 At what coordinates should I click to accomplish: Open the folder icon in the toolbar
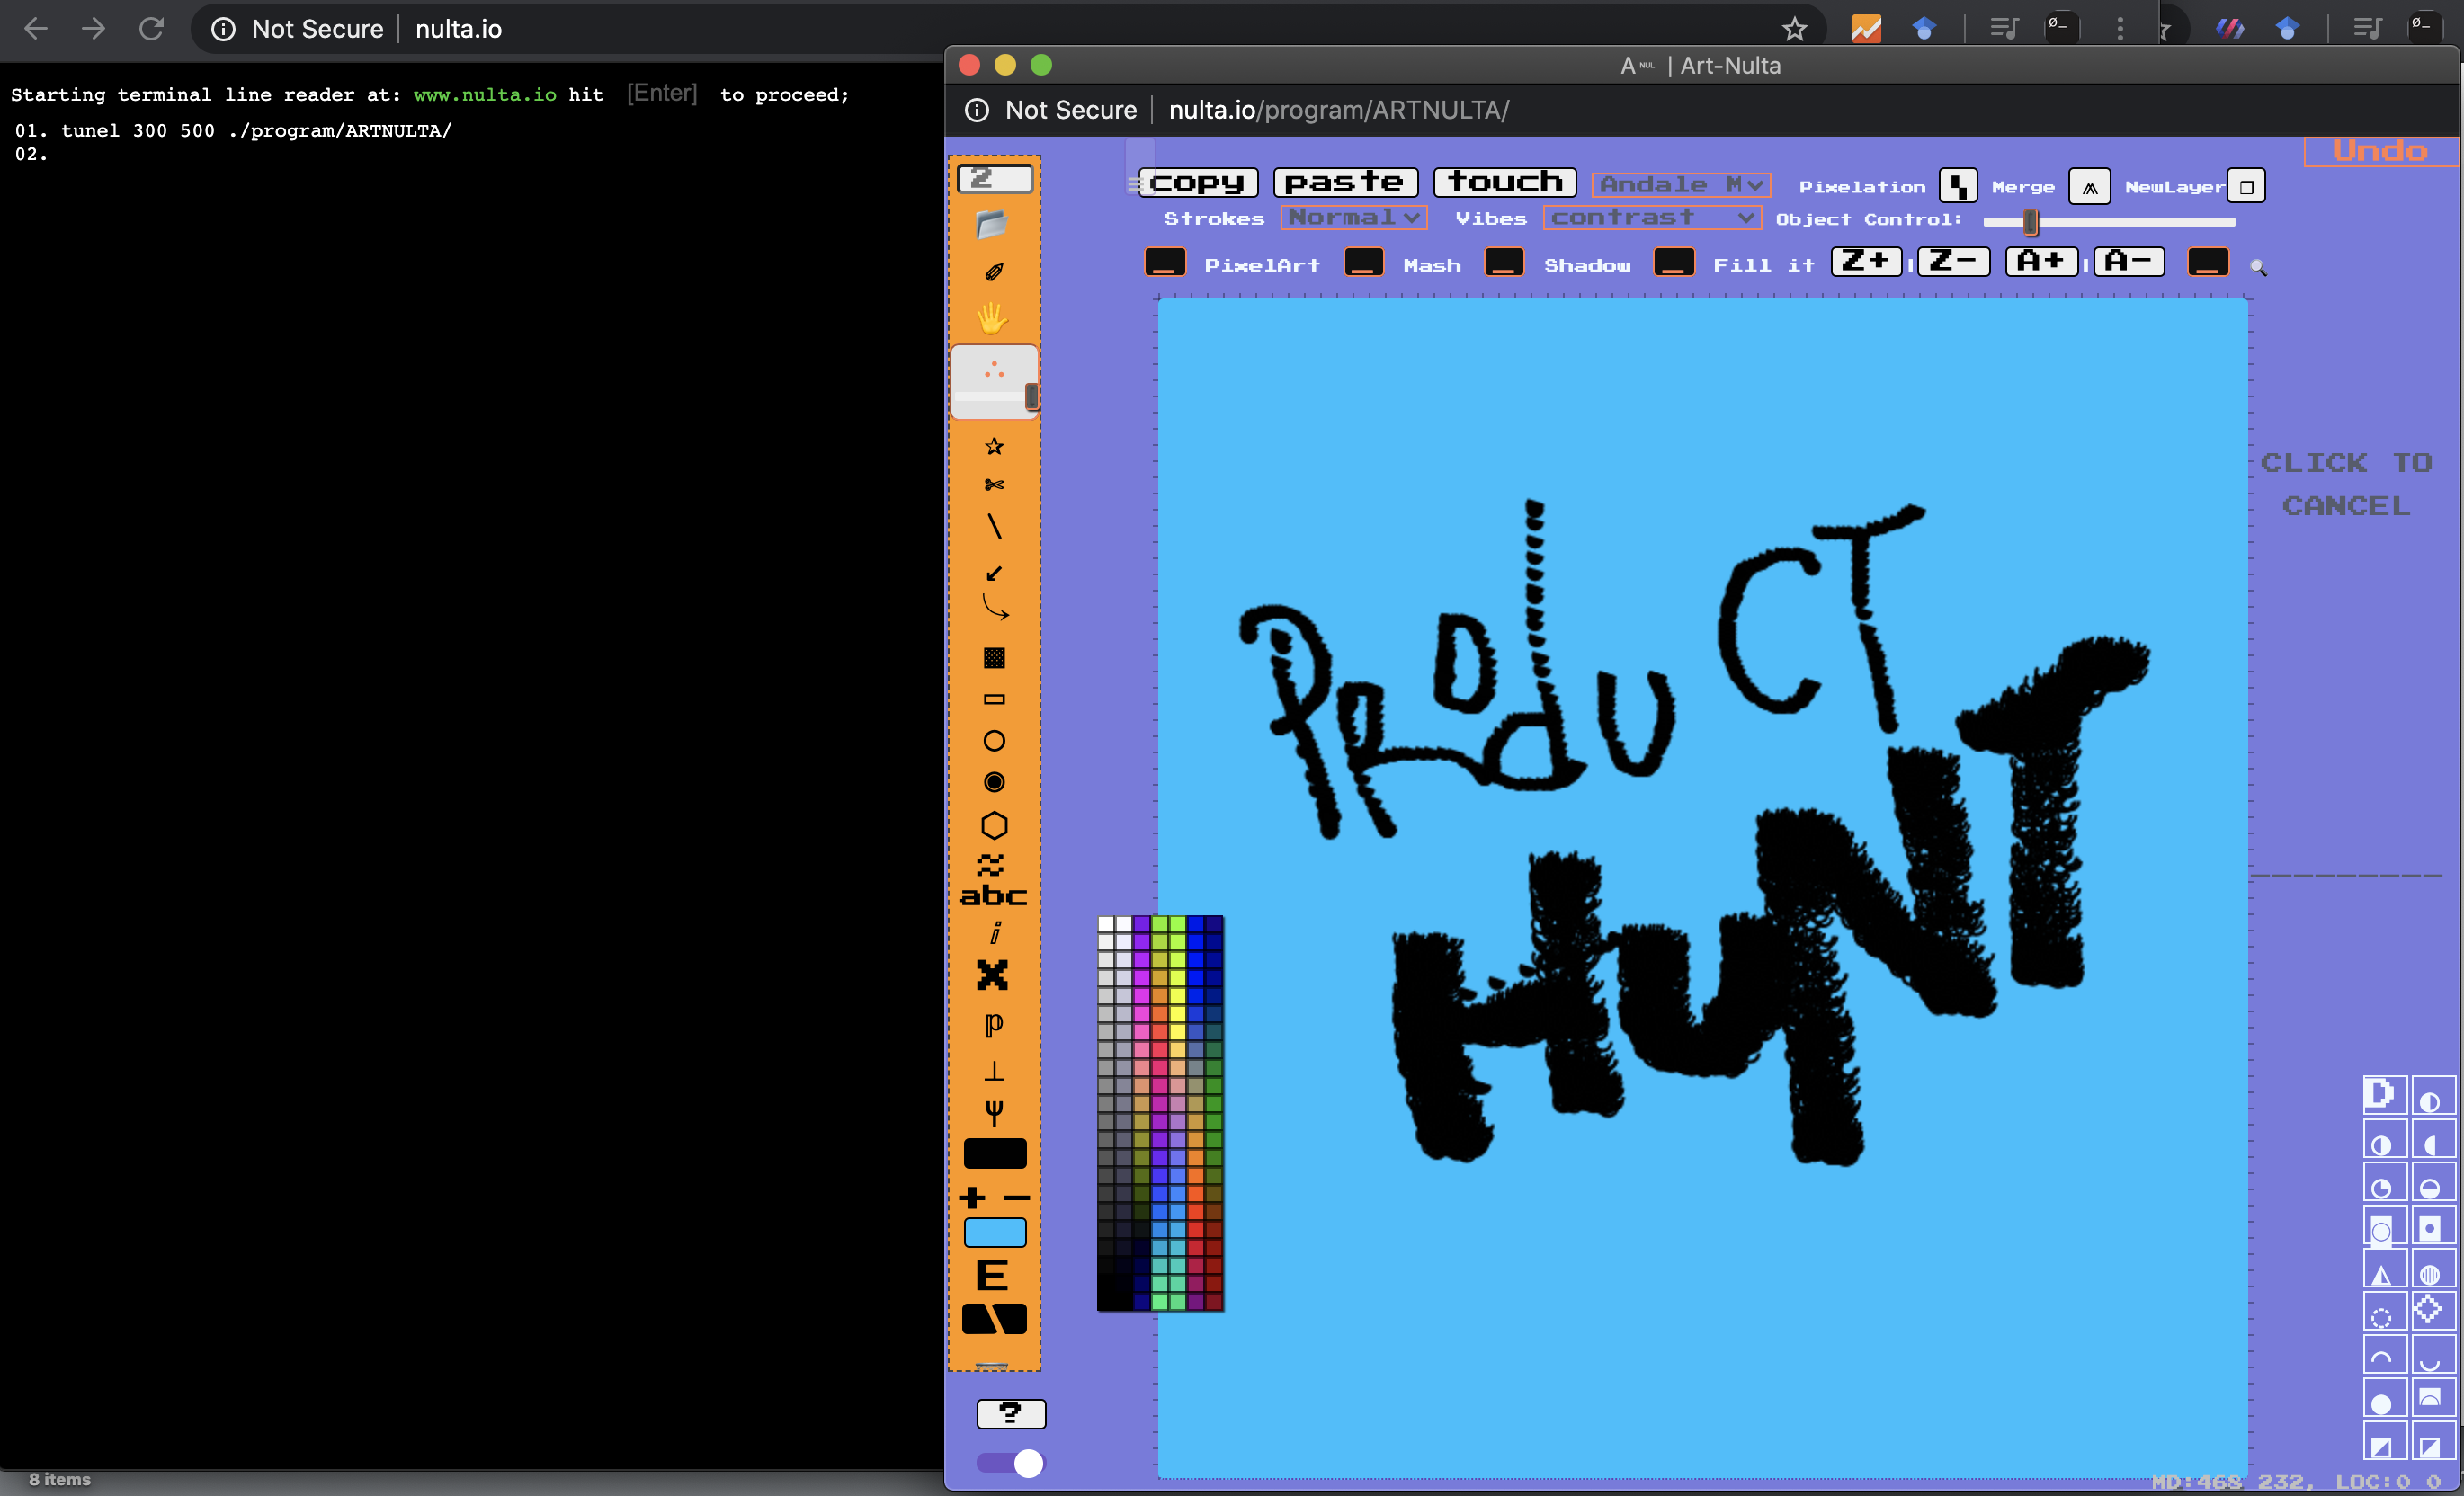[x=991, y=224]
